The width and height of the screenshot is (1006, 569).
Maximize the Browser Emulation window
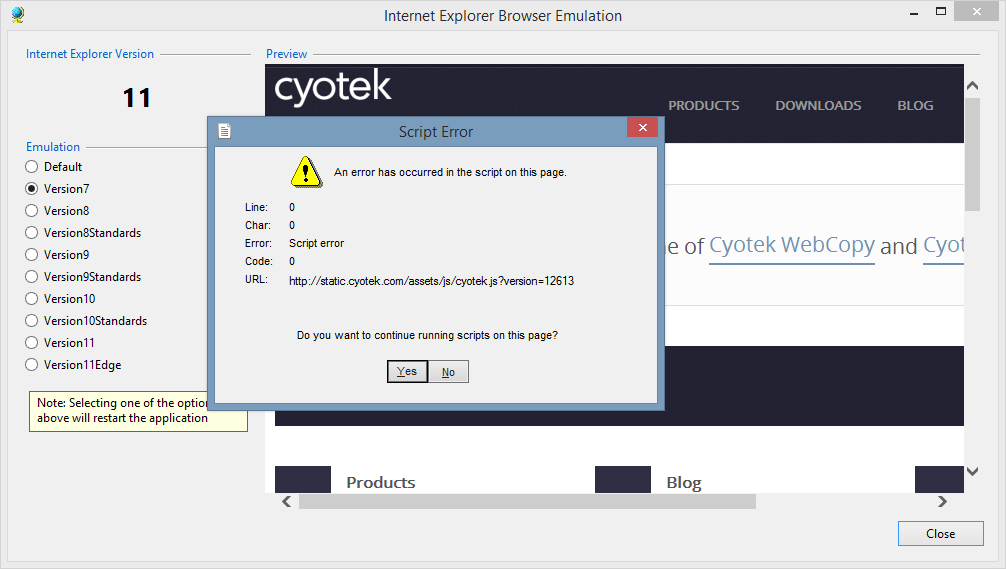tap(941, 12)
